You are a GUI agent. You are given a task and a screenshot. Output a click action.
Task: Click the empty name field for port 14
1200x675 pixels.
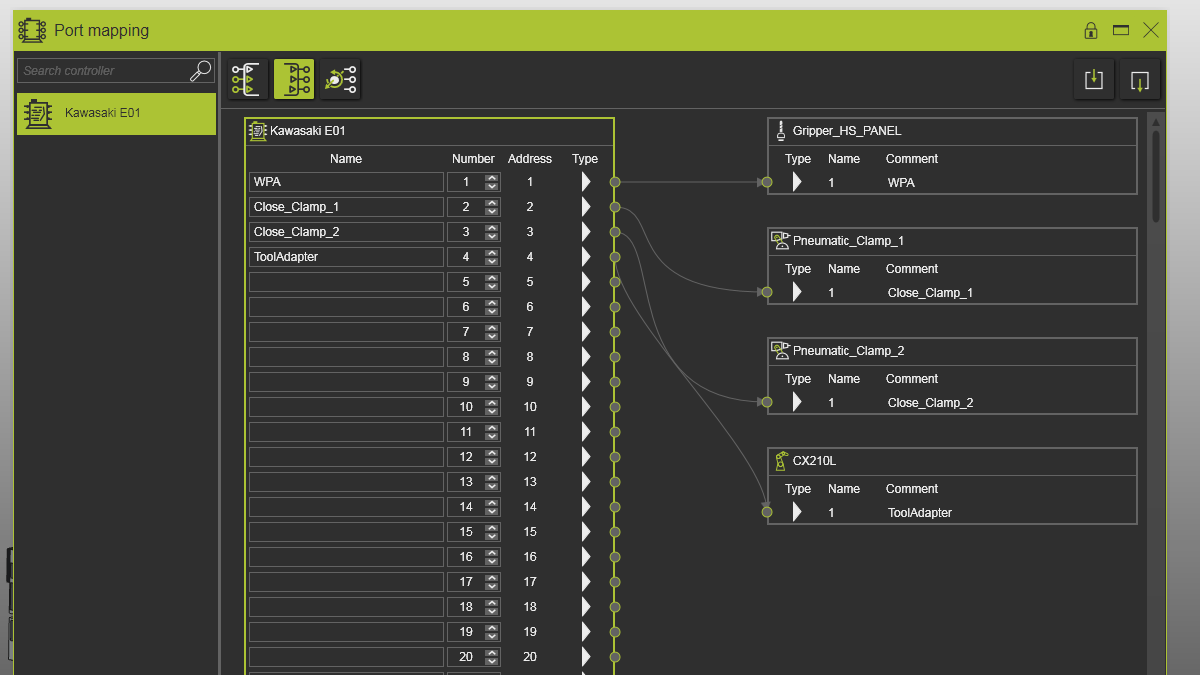click(346, 507)
